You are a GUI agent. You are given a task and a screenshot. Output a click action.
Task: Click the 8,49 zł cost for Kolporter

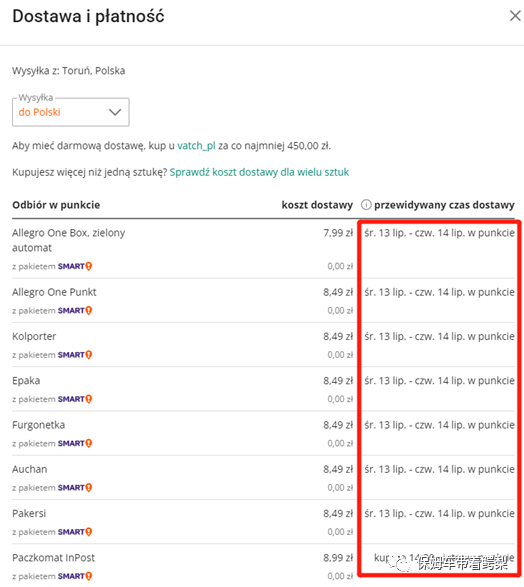(x=338, y=337)
